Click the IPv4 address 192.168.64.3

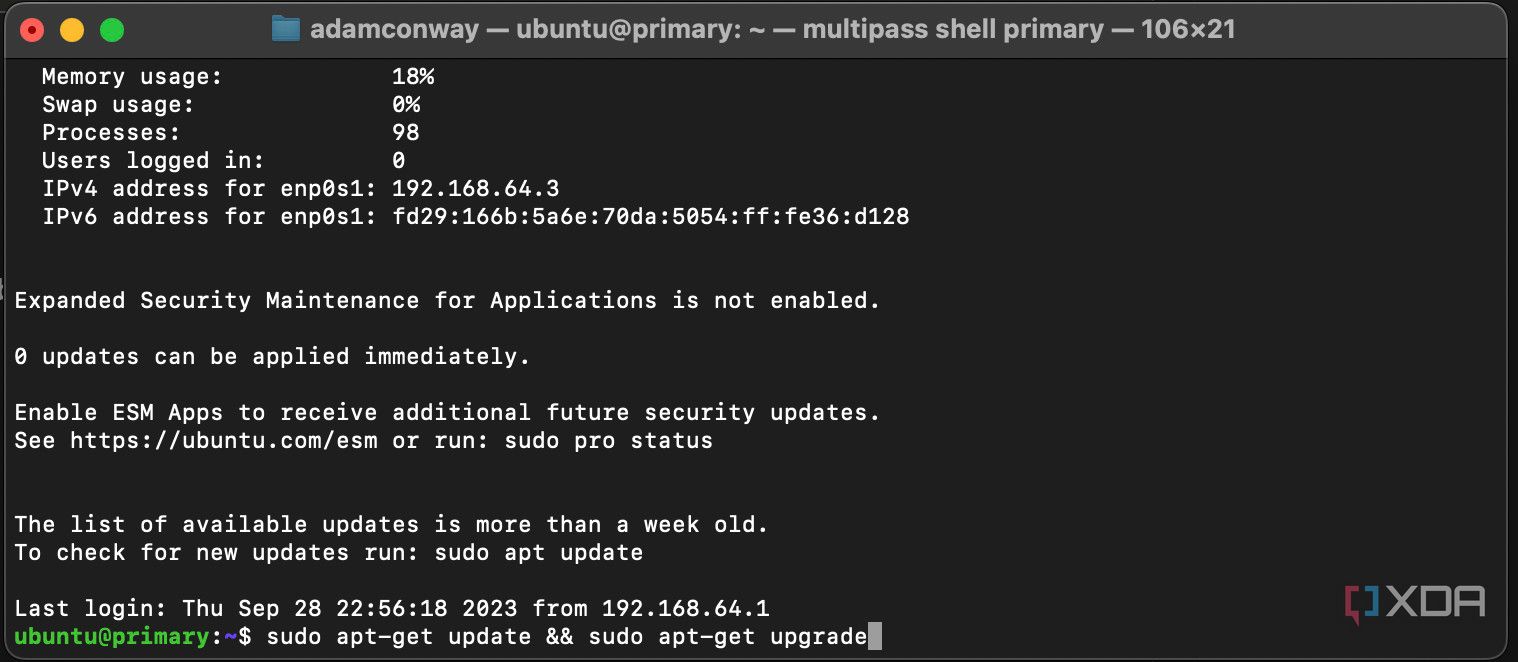pos(475,188)
